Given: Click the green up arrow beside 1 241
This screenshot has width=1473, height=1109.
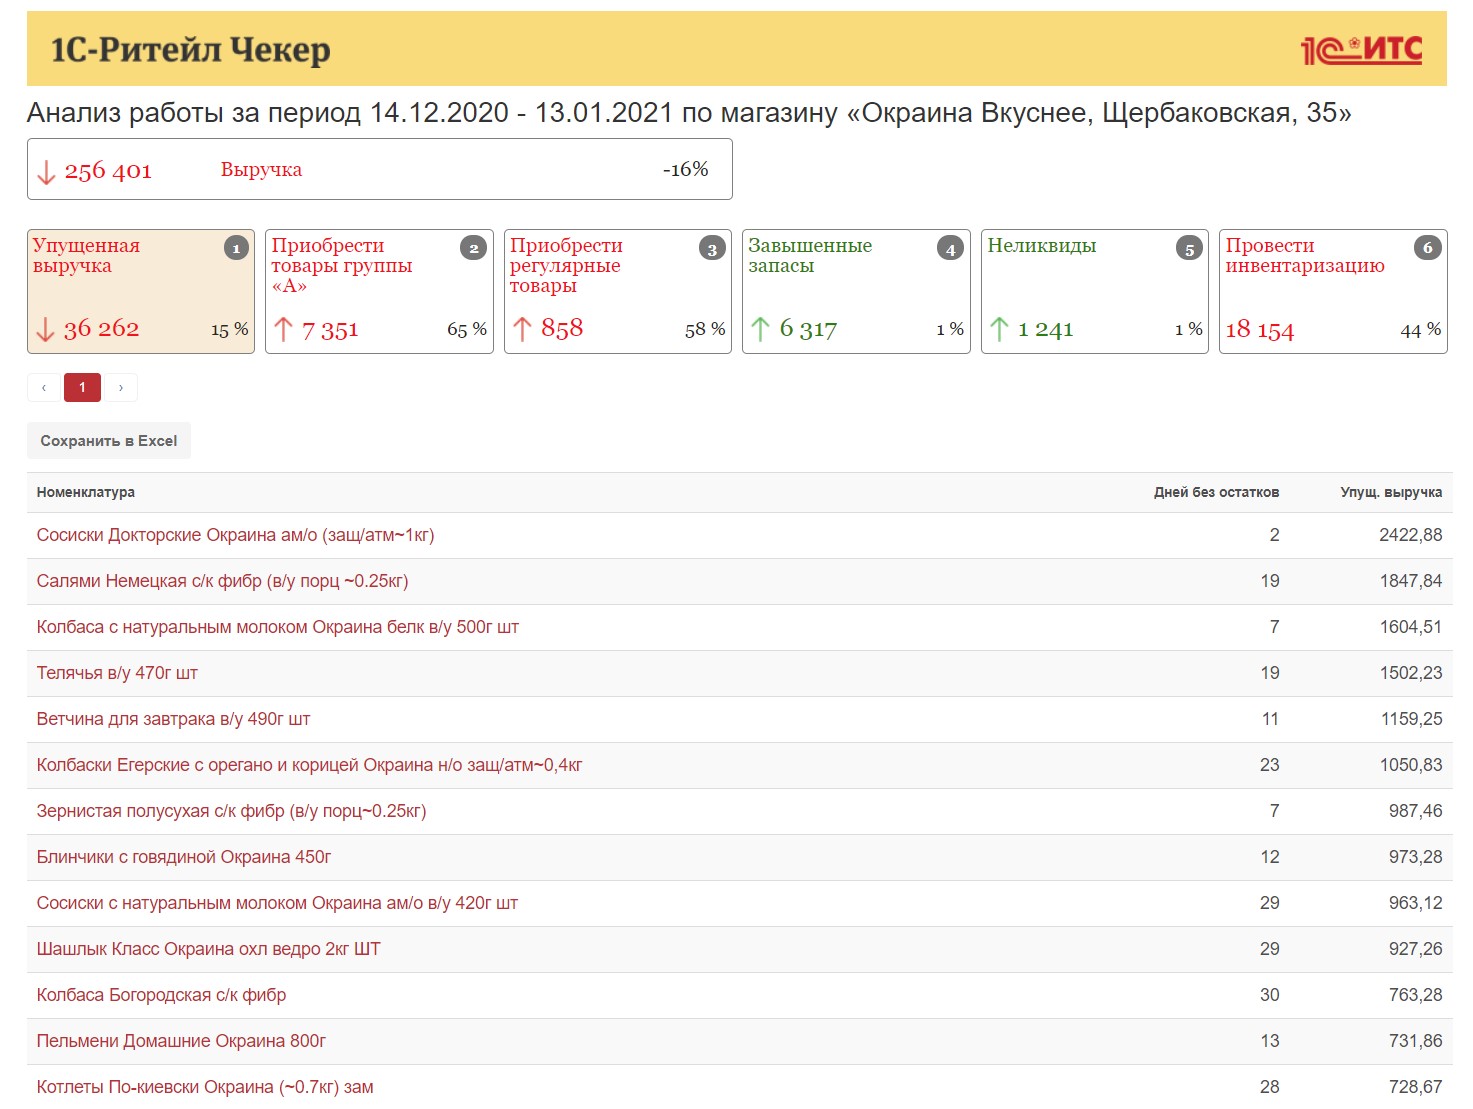Looking at the screenshot, I should (999, 329).
